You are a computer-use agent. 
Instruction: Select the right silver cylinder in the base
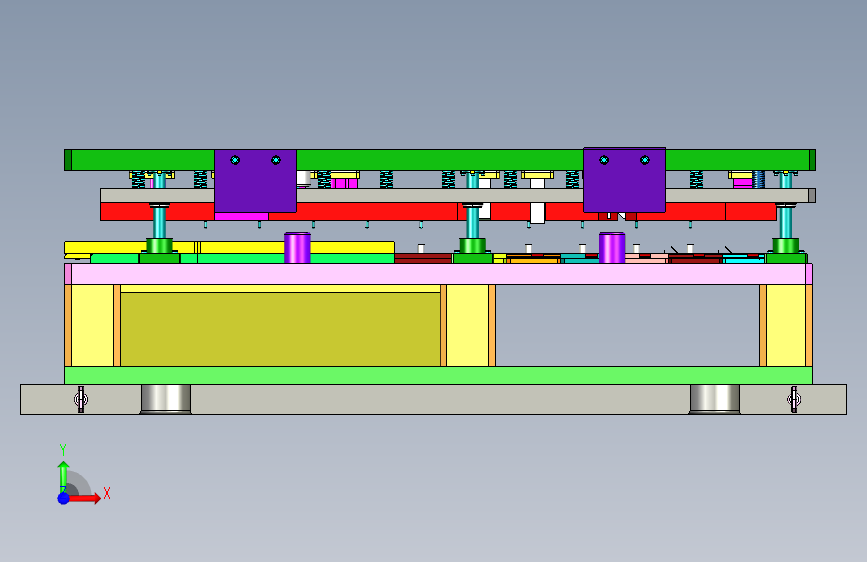pyautogui.click(x=714, y=399)
